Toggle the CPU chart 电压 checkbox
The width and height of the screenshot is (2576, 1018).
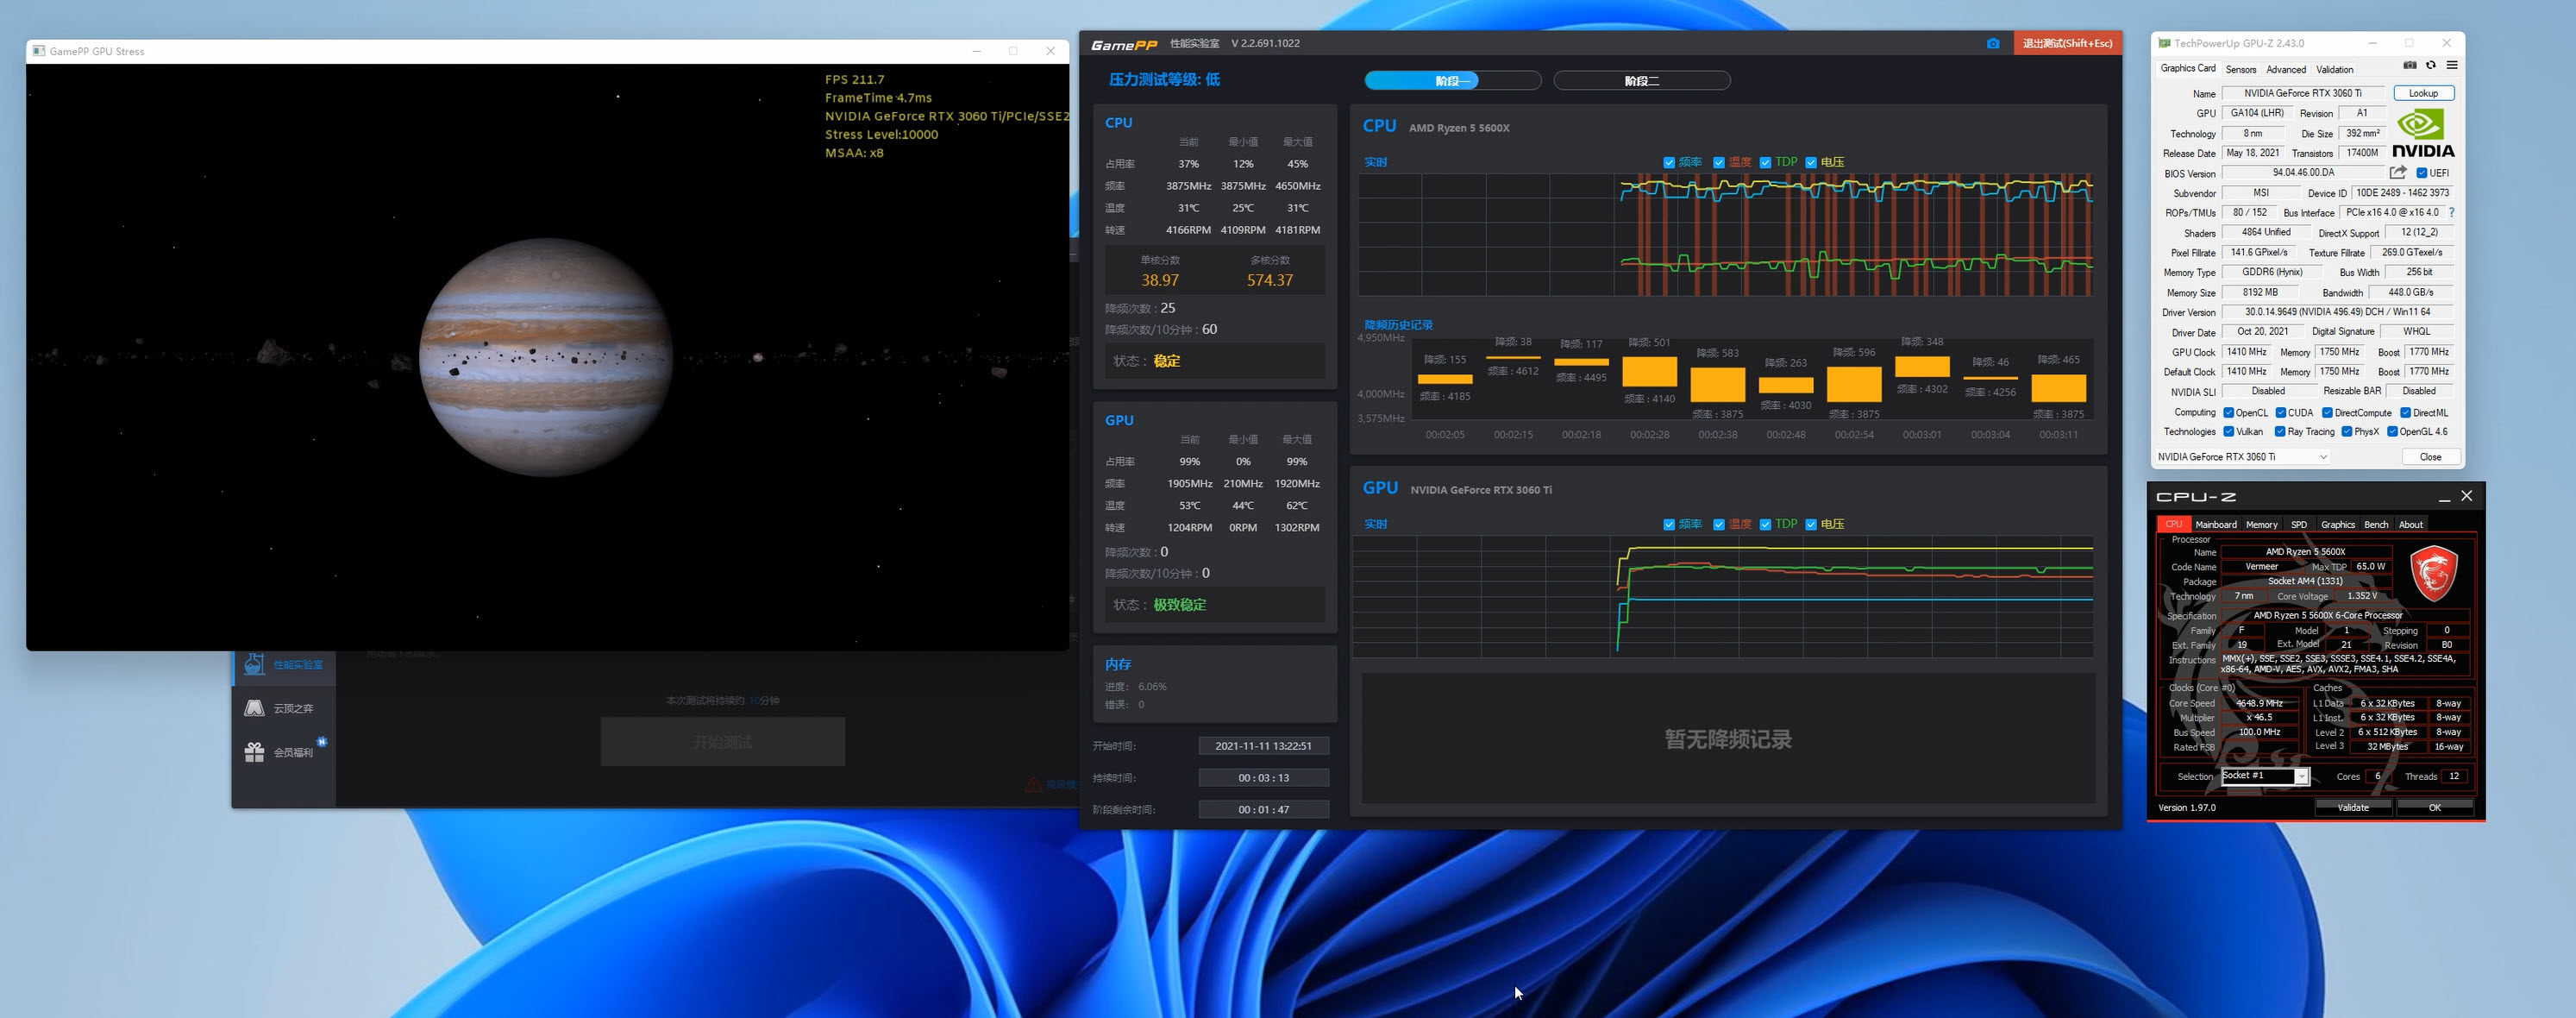click(x=1811, y=162)
